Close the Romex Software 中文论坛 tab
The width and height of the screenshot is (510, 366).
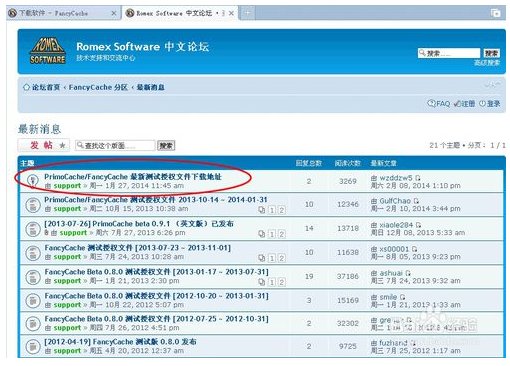point(231,13)
